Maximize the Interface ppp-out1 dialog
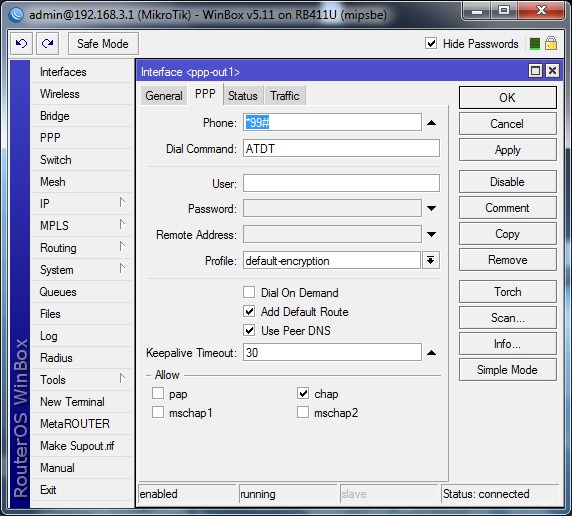 [535, 70]
